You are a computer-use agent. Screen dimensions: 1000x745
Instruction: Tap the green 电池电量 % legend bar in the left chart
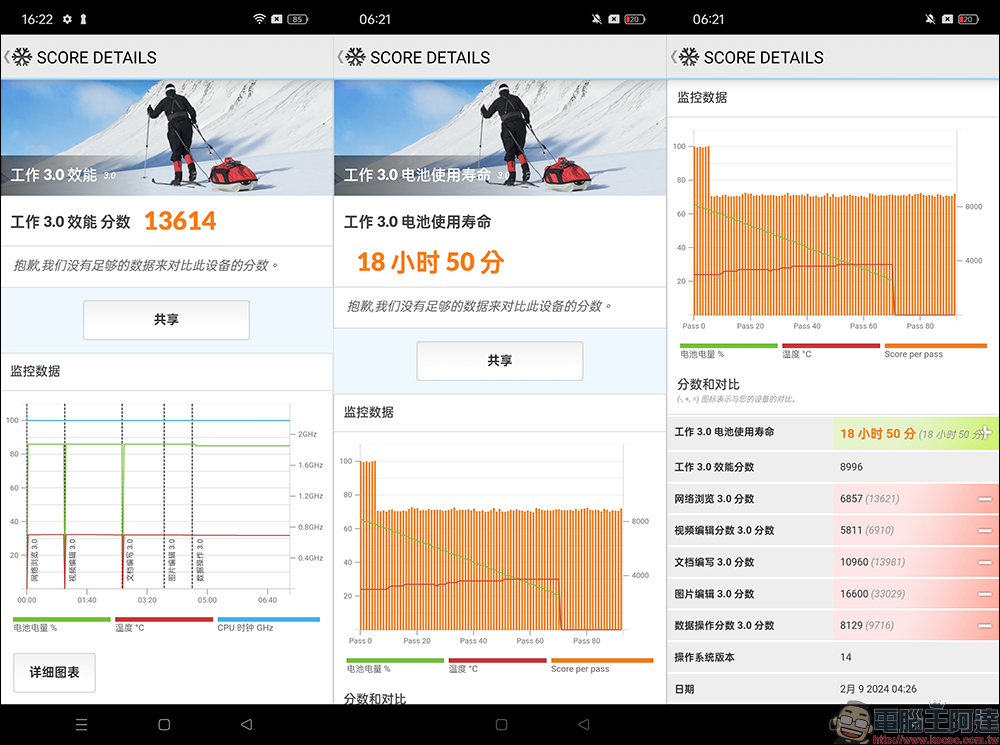pos(62,619)
